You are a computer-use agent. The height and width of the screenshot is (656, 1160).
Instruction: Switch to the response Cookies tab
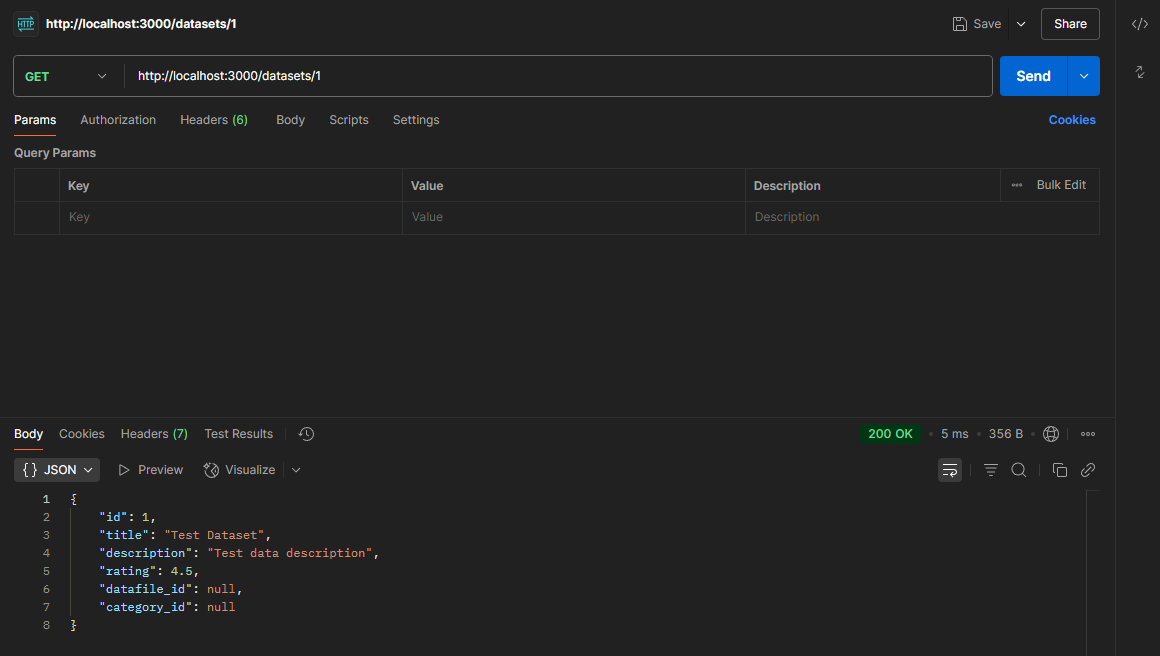(81, 434)
